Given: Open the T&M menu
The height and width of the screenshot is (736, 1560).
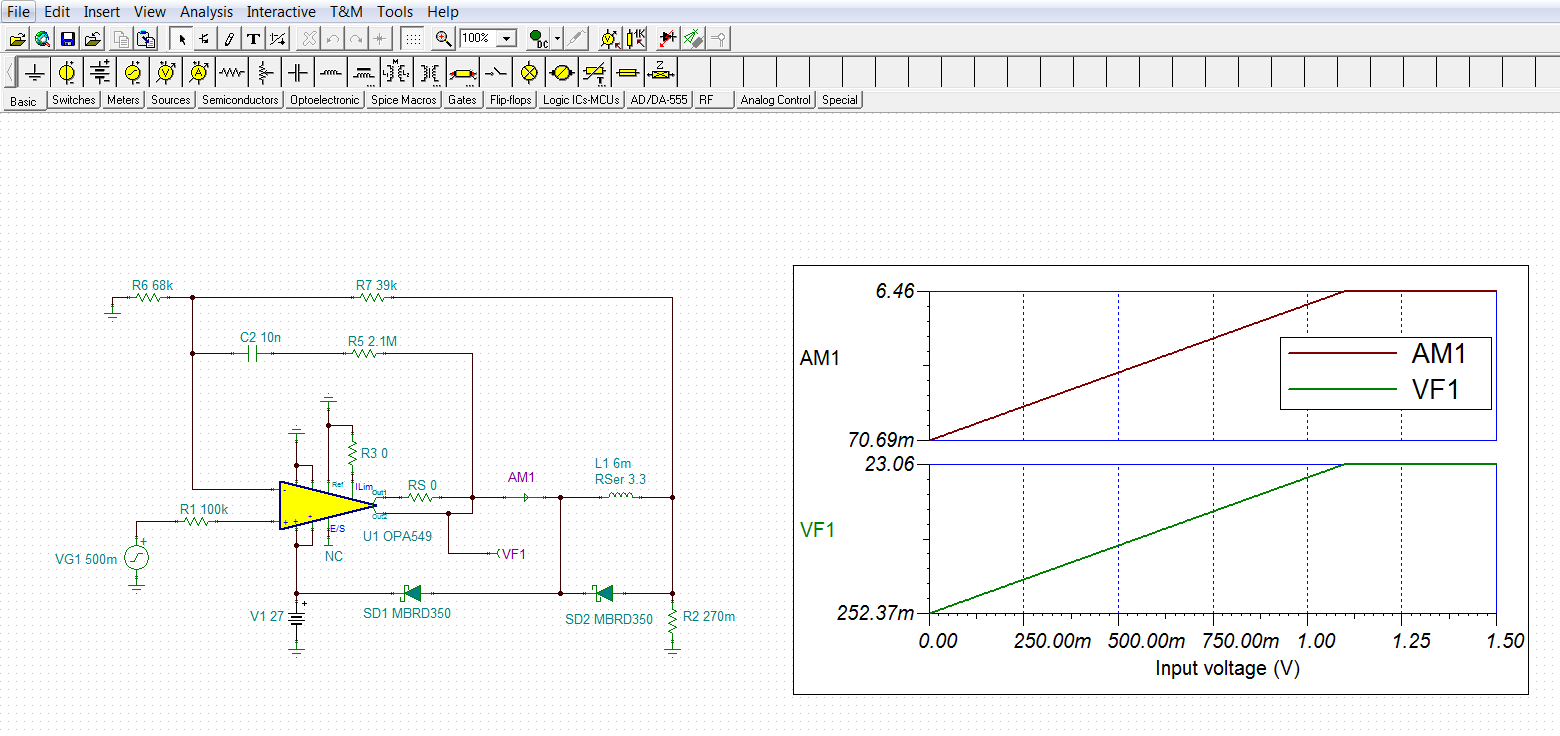Looking at the screenshot, I should [345, 11].
